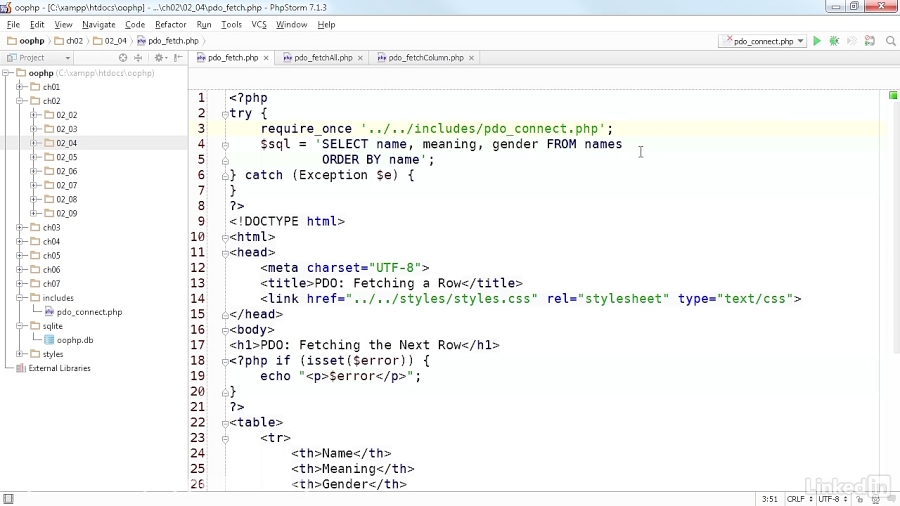
Task: Expand the ch03 folder in project tree
Action: [20, 228]
